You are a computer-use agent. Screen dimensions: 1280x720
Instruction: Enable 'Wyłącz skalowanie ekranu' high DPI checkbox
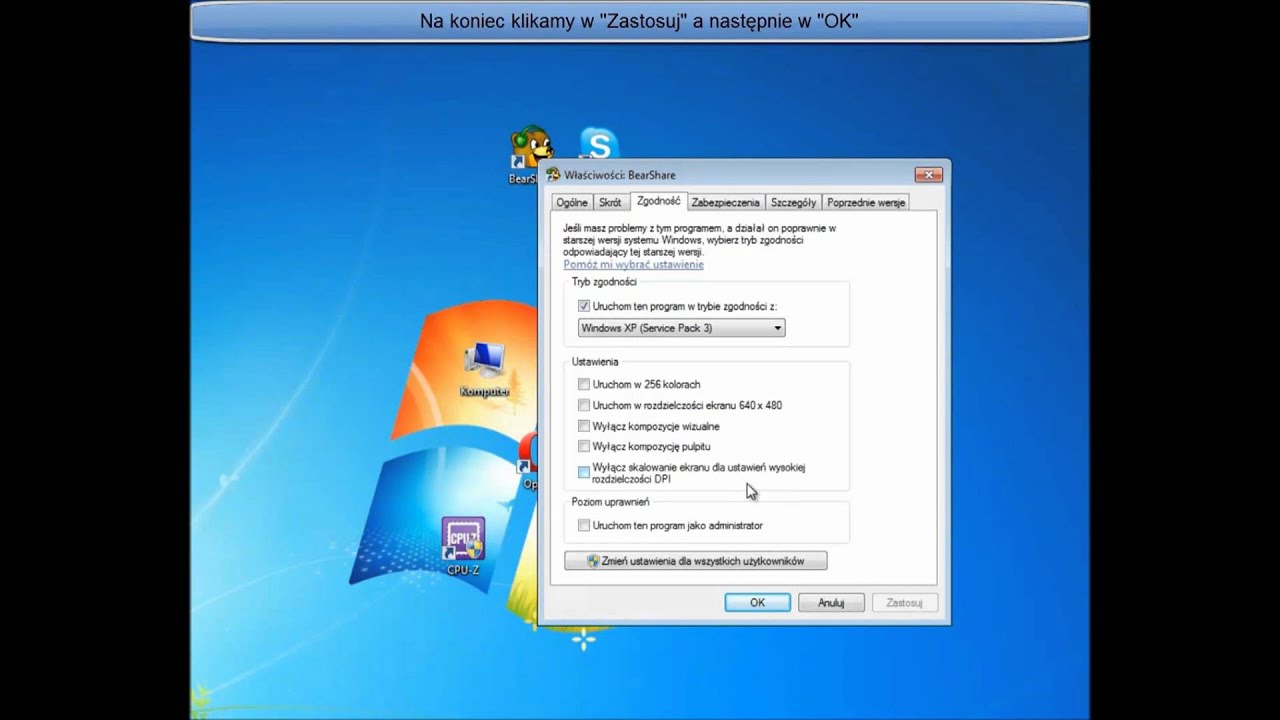coord(584,473)
